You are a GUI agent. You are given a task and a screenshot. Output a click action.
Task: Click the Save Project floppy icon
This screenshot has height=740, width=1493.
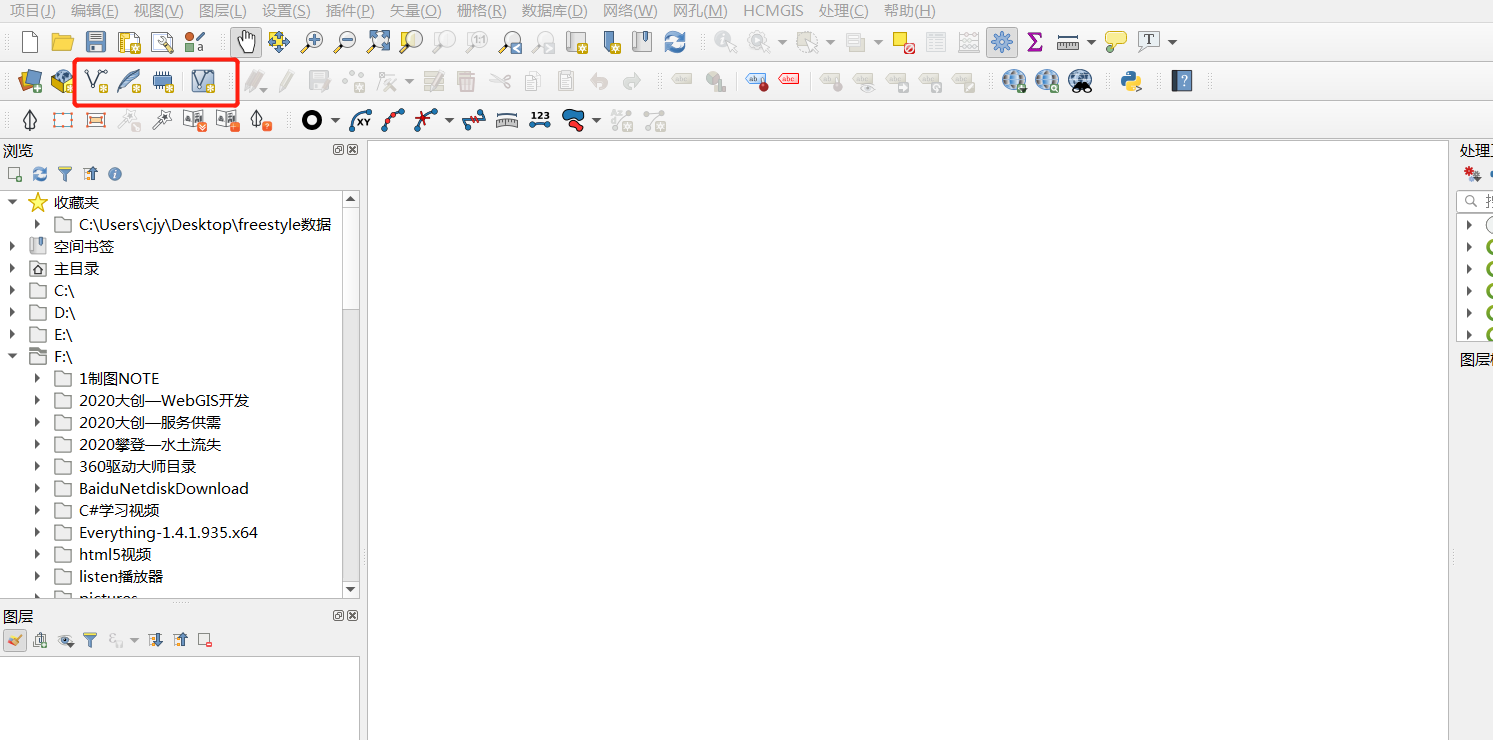(96, 42)
